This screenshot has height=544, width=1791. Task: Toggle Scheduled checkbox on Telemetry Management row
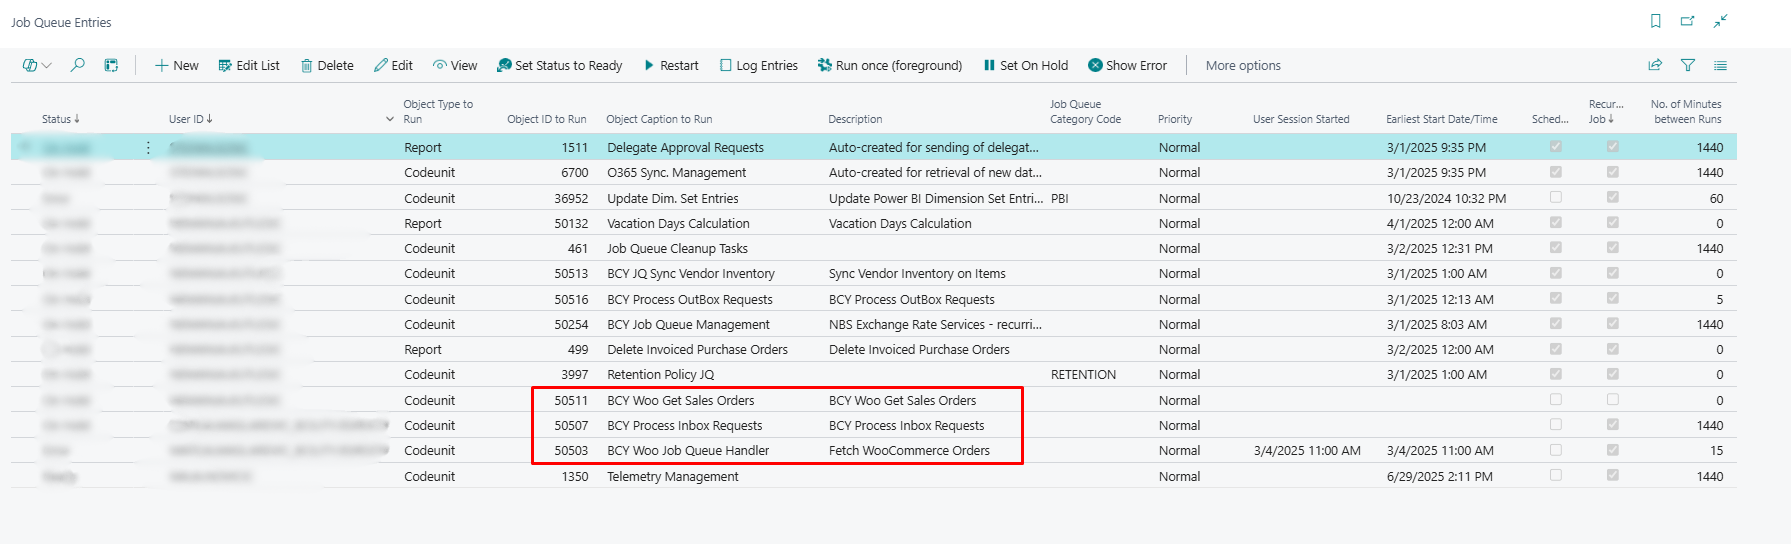pos(1555,475)
